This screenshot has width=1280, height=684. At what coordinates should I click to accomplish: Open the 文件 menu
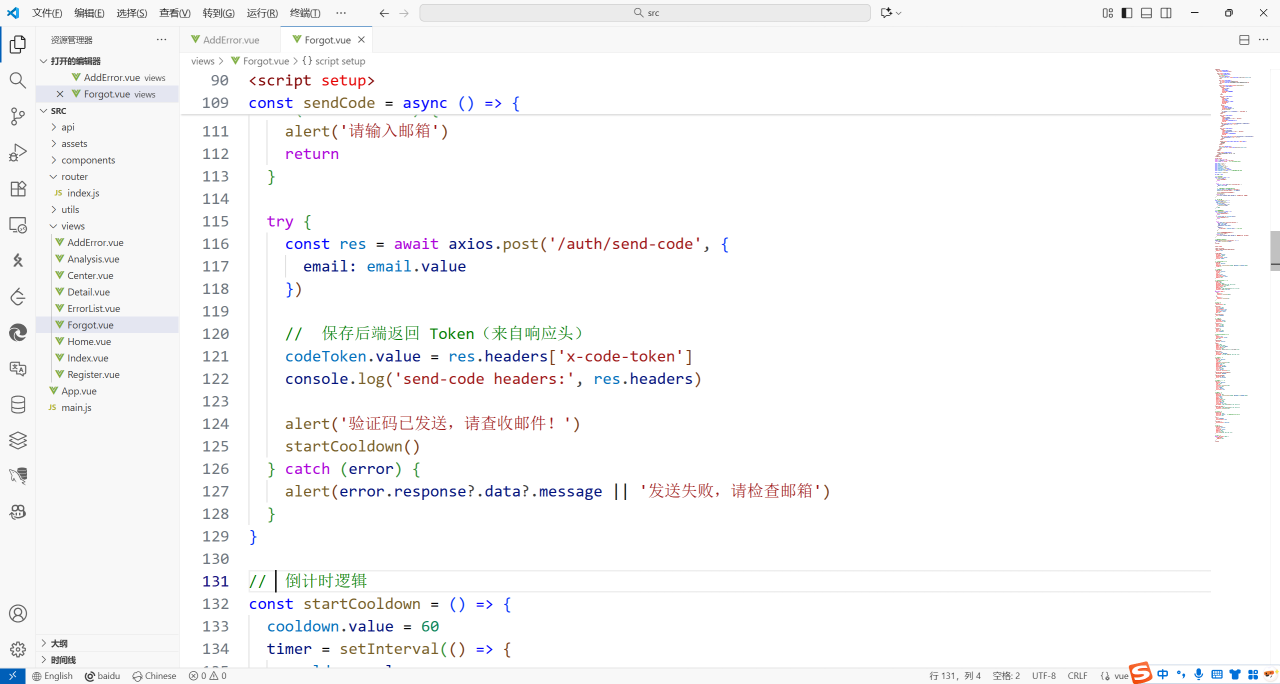47,13
